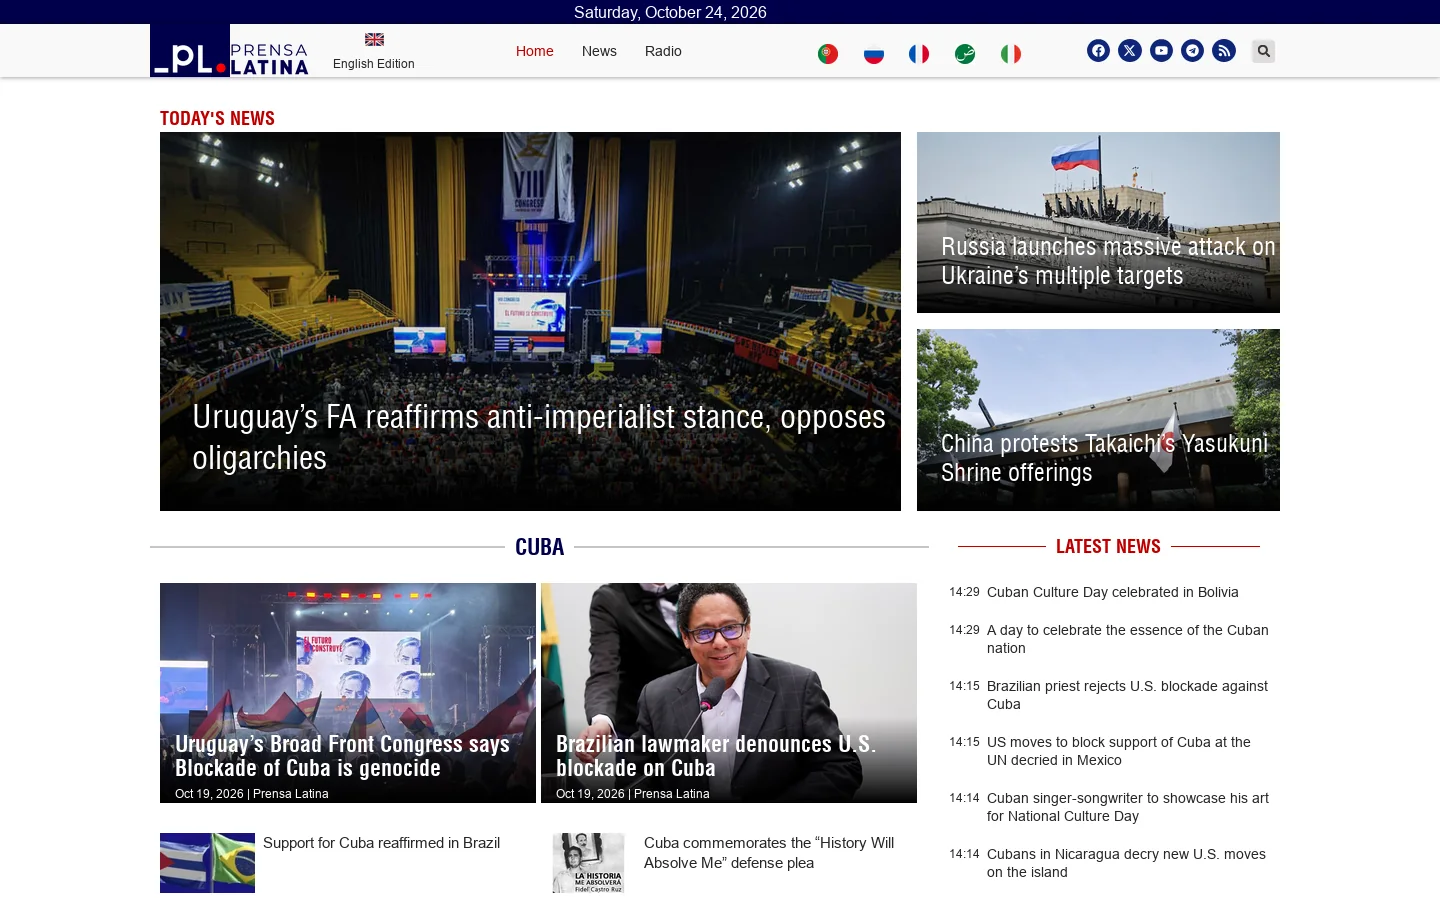Open the X (Twitter) profile icon
Viewport: 1440px width, 900px height.
click(1130, 51)
